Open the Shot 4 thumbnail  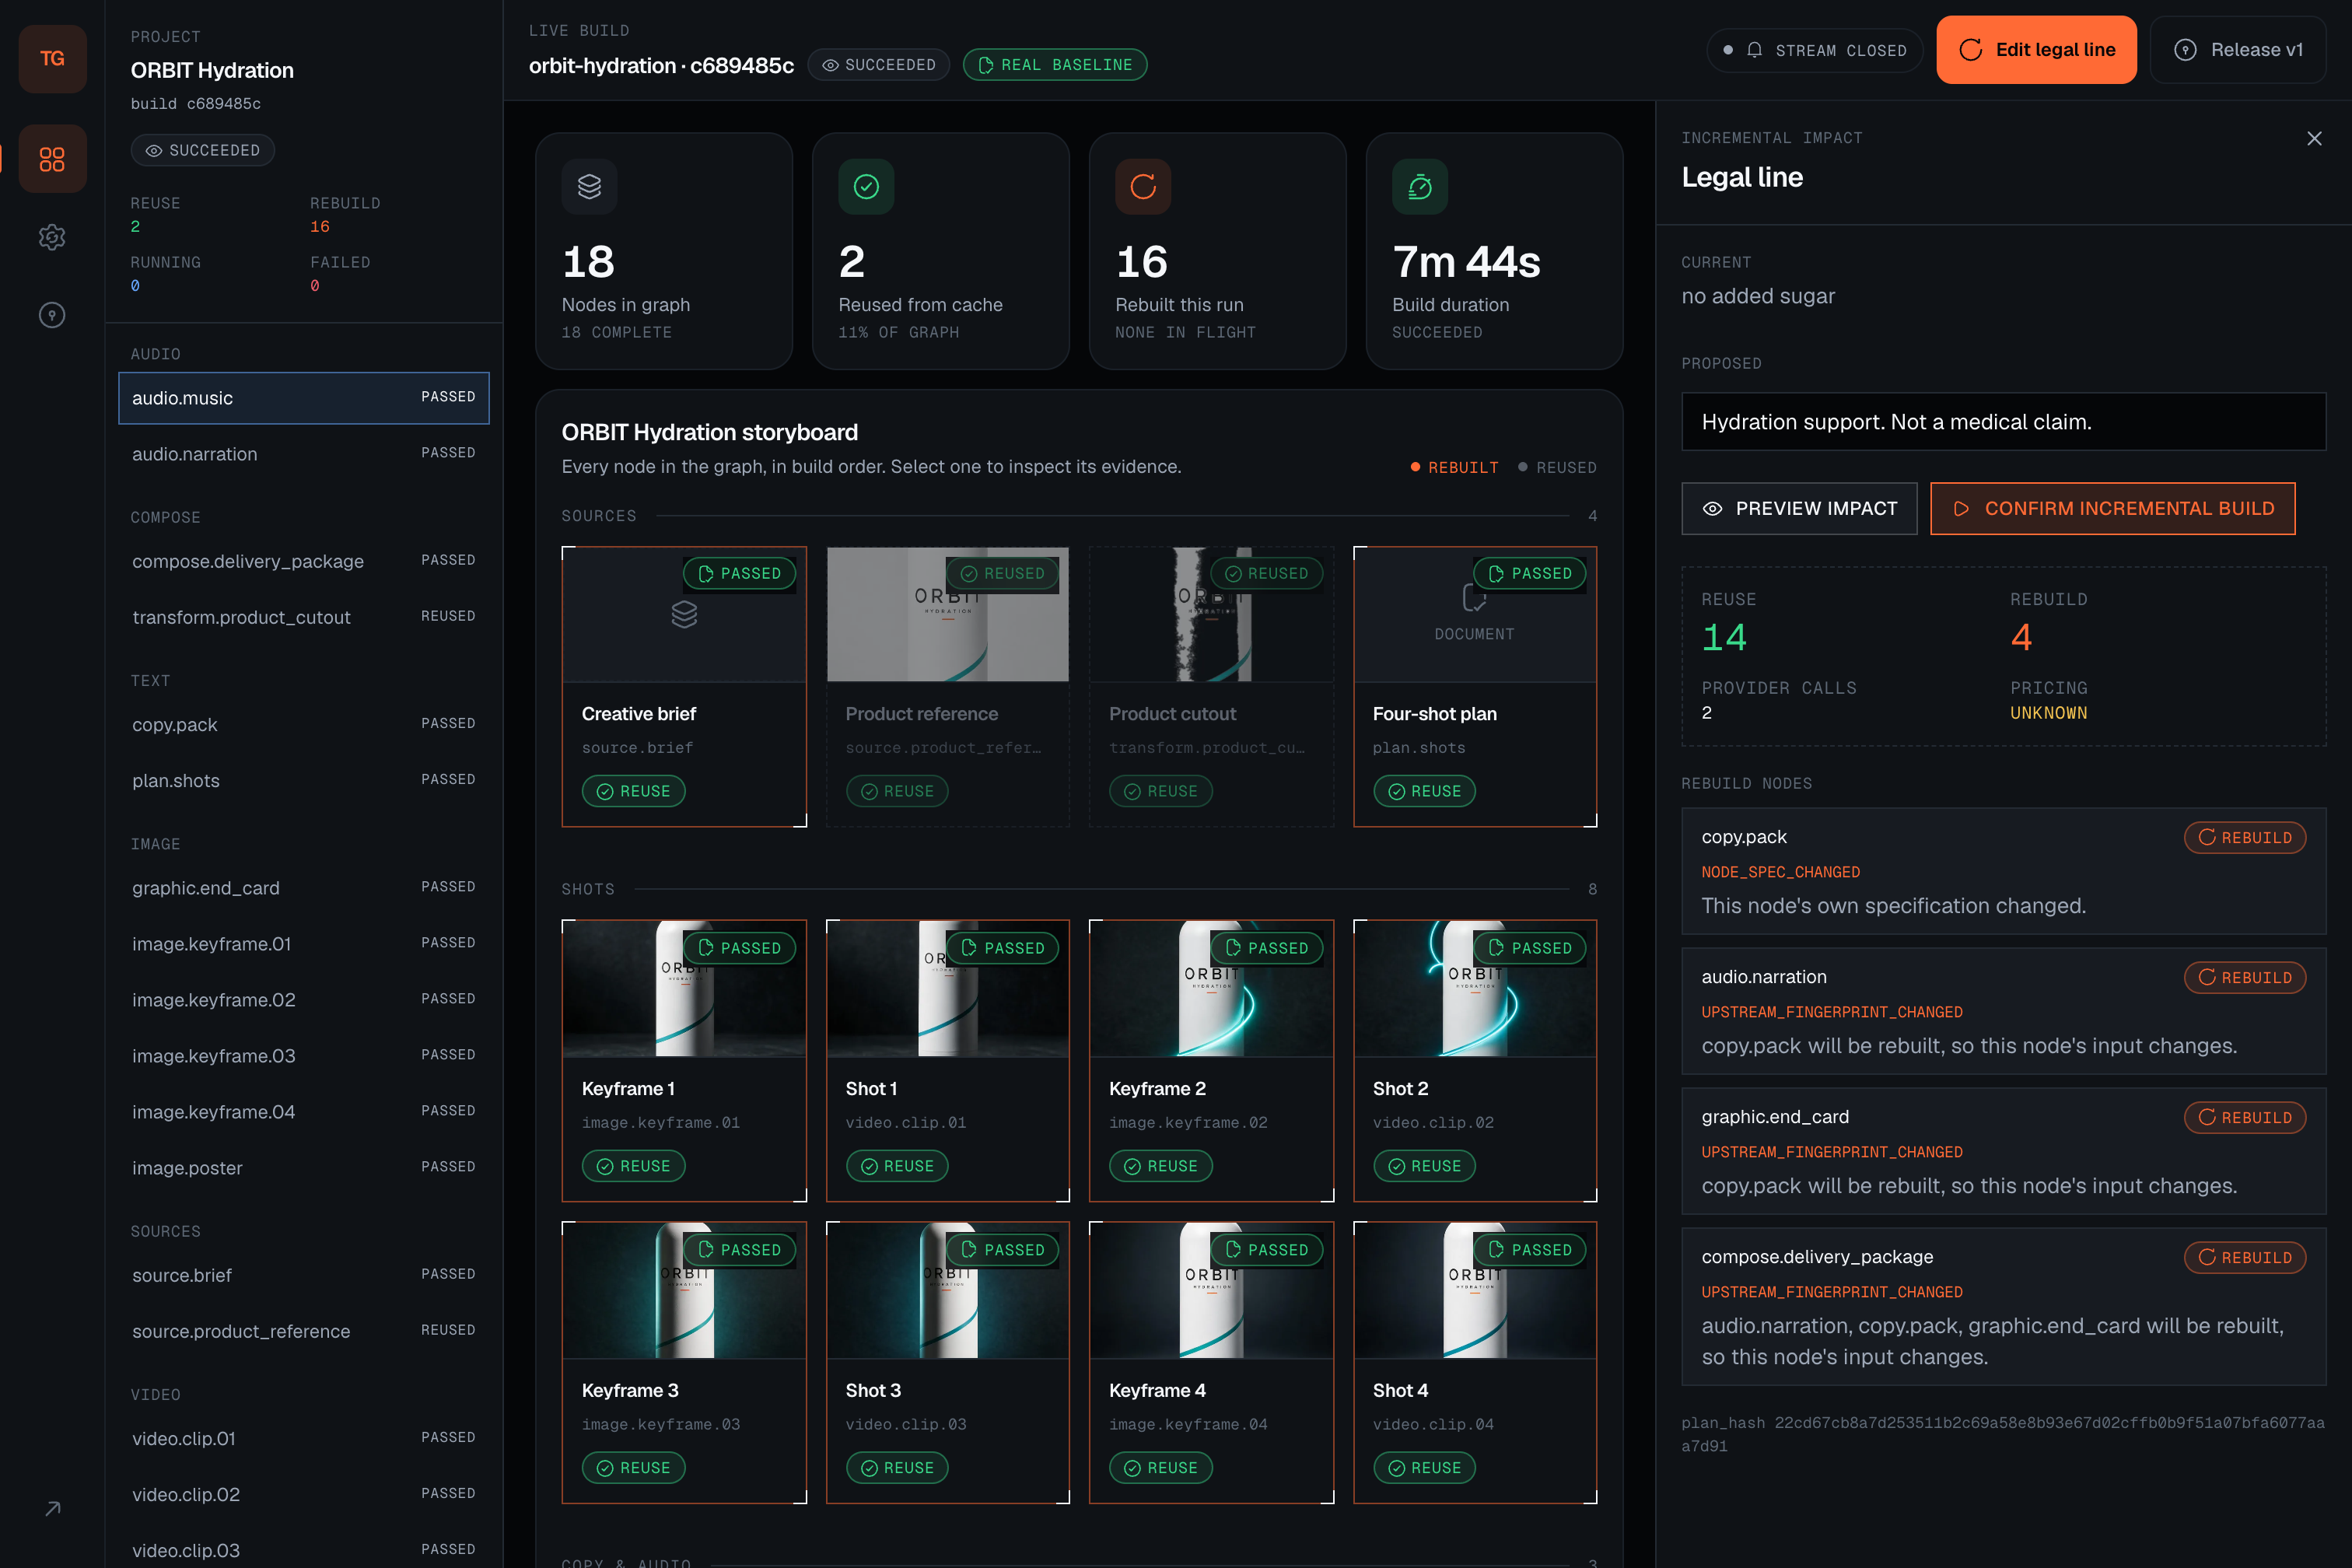click(1475, 1291)
